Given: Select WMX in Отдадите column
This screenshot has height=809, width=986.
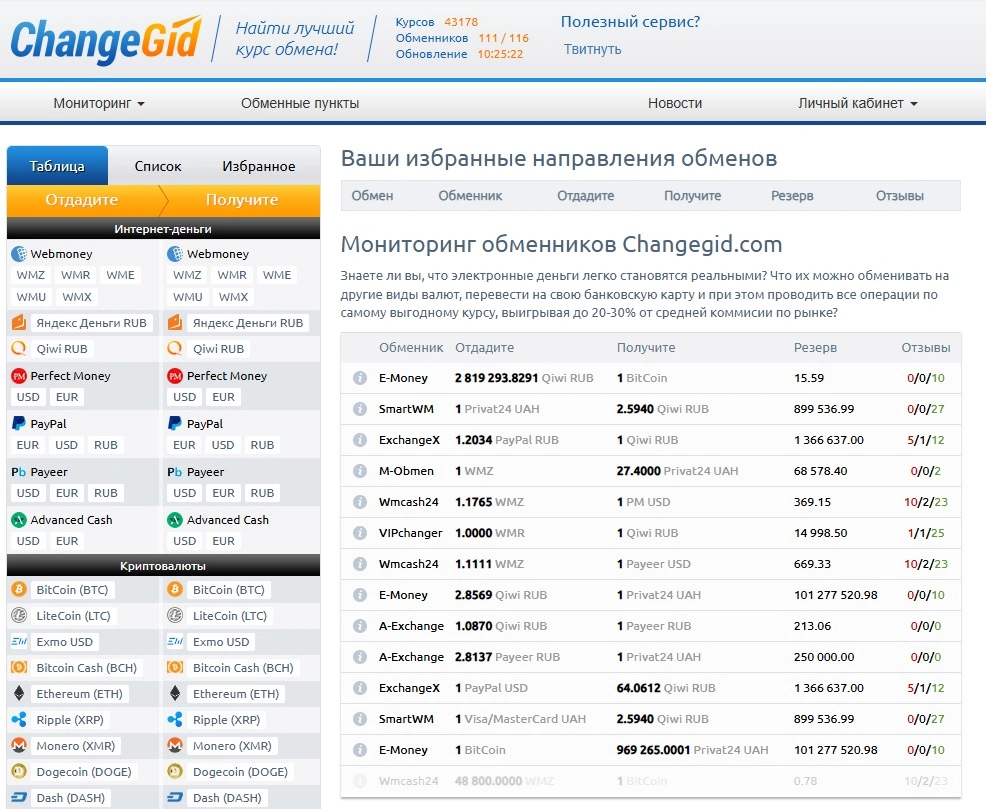Looking at the screenshot, I should click(77, 297).
